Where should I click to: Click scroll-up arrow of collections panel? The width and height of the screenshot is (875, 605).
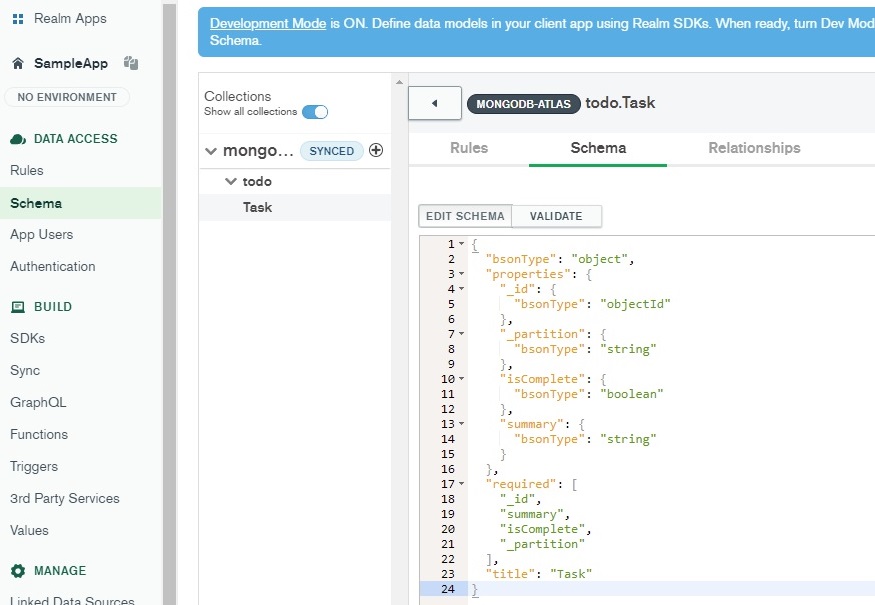tap(399, 82)
